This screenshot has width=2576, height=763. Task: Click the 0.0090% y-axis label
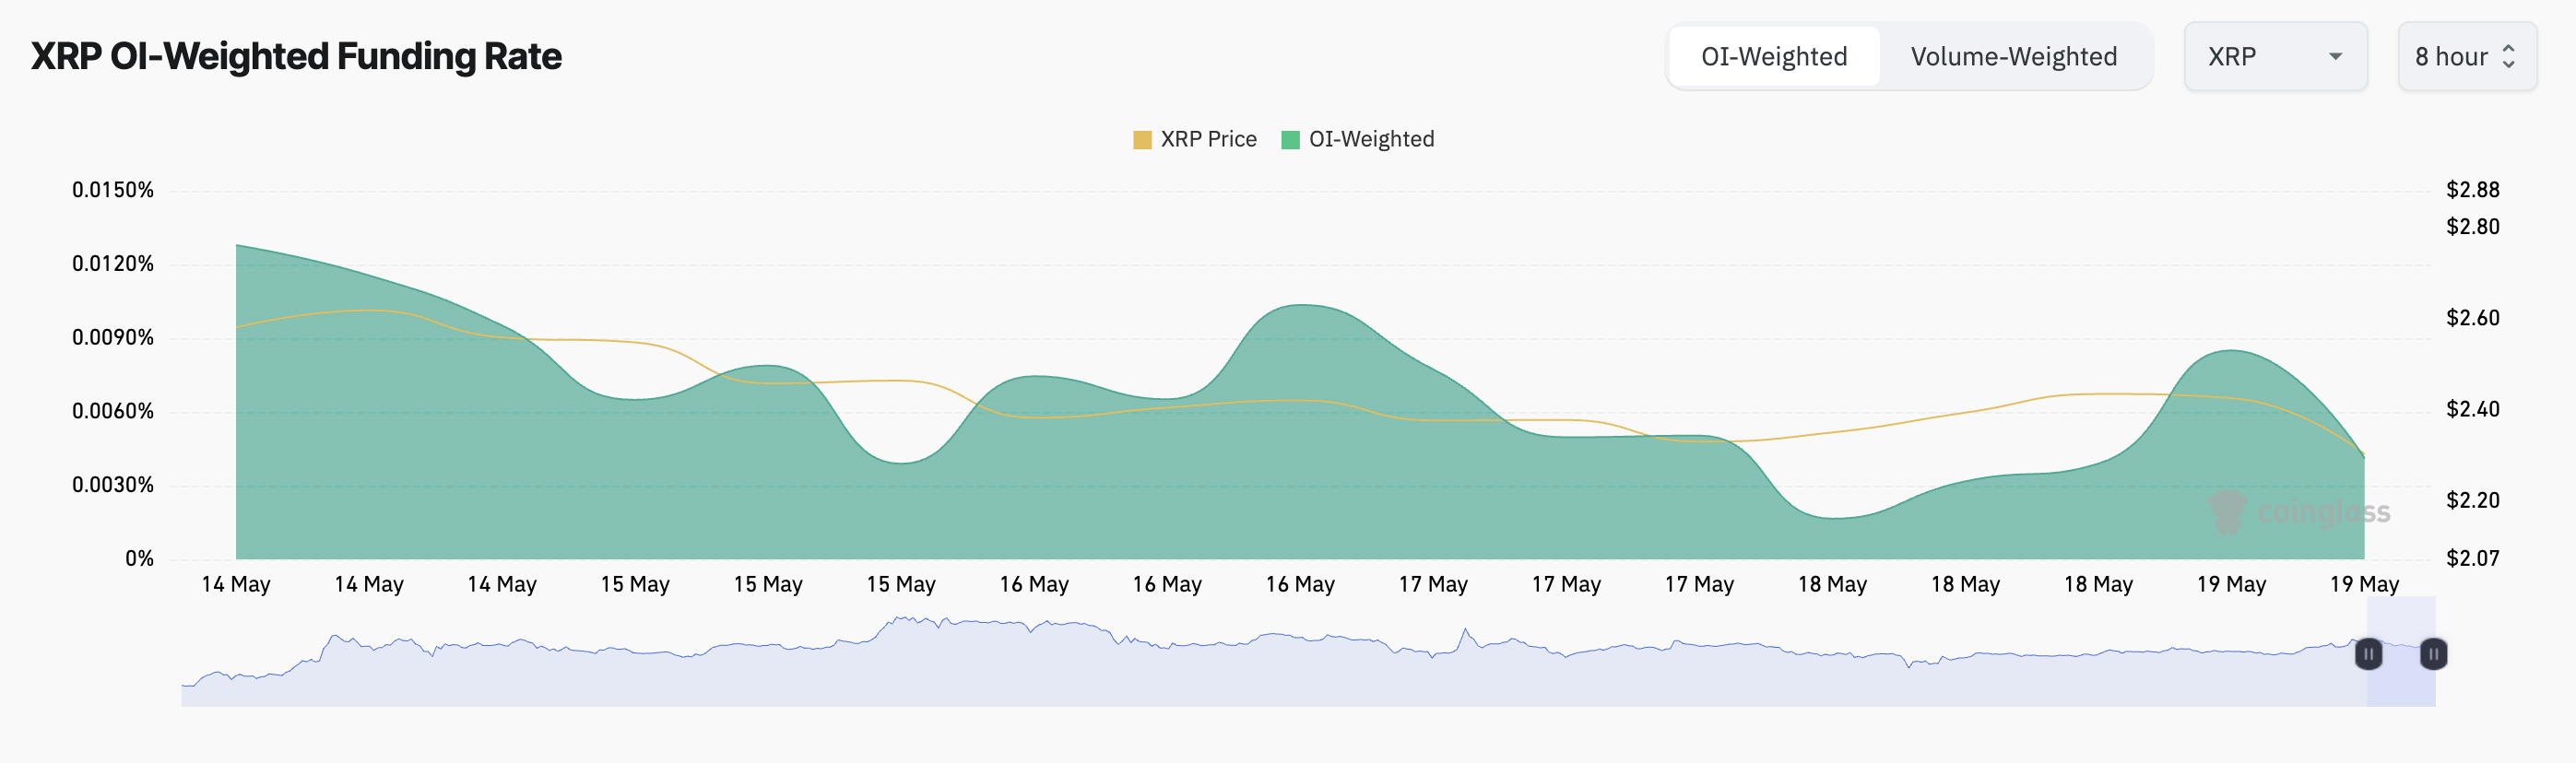(113, 338)
